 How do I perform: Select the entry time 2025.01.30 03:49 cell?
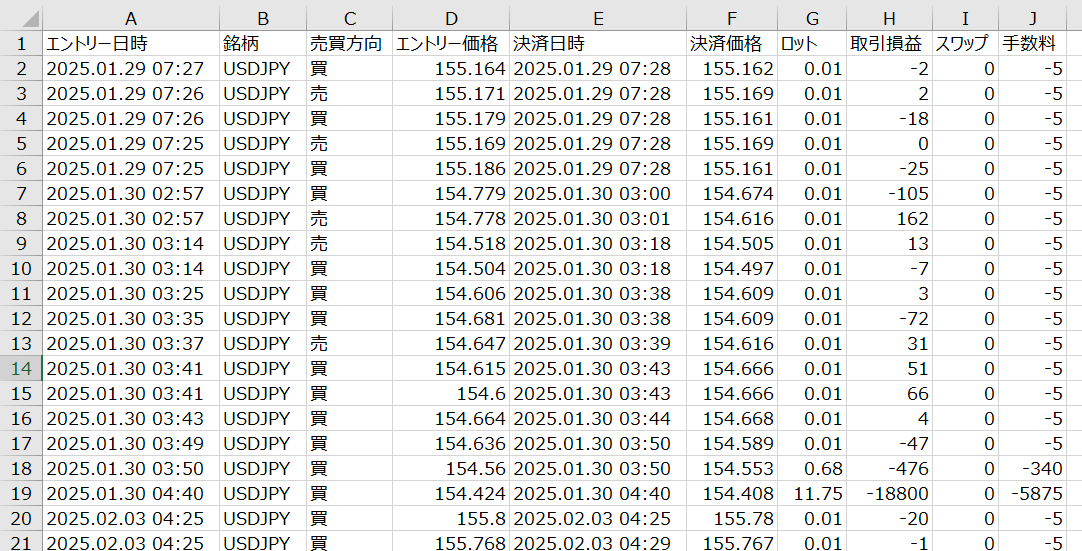click(130, 443)
